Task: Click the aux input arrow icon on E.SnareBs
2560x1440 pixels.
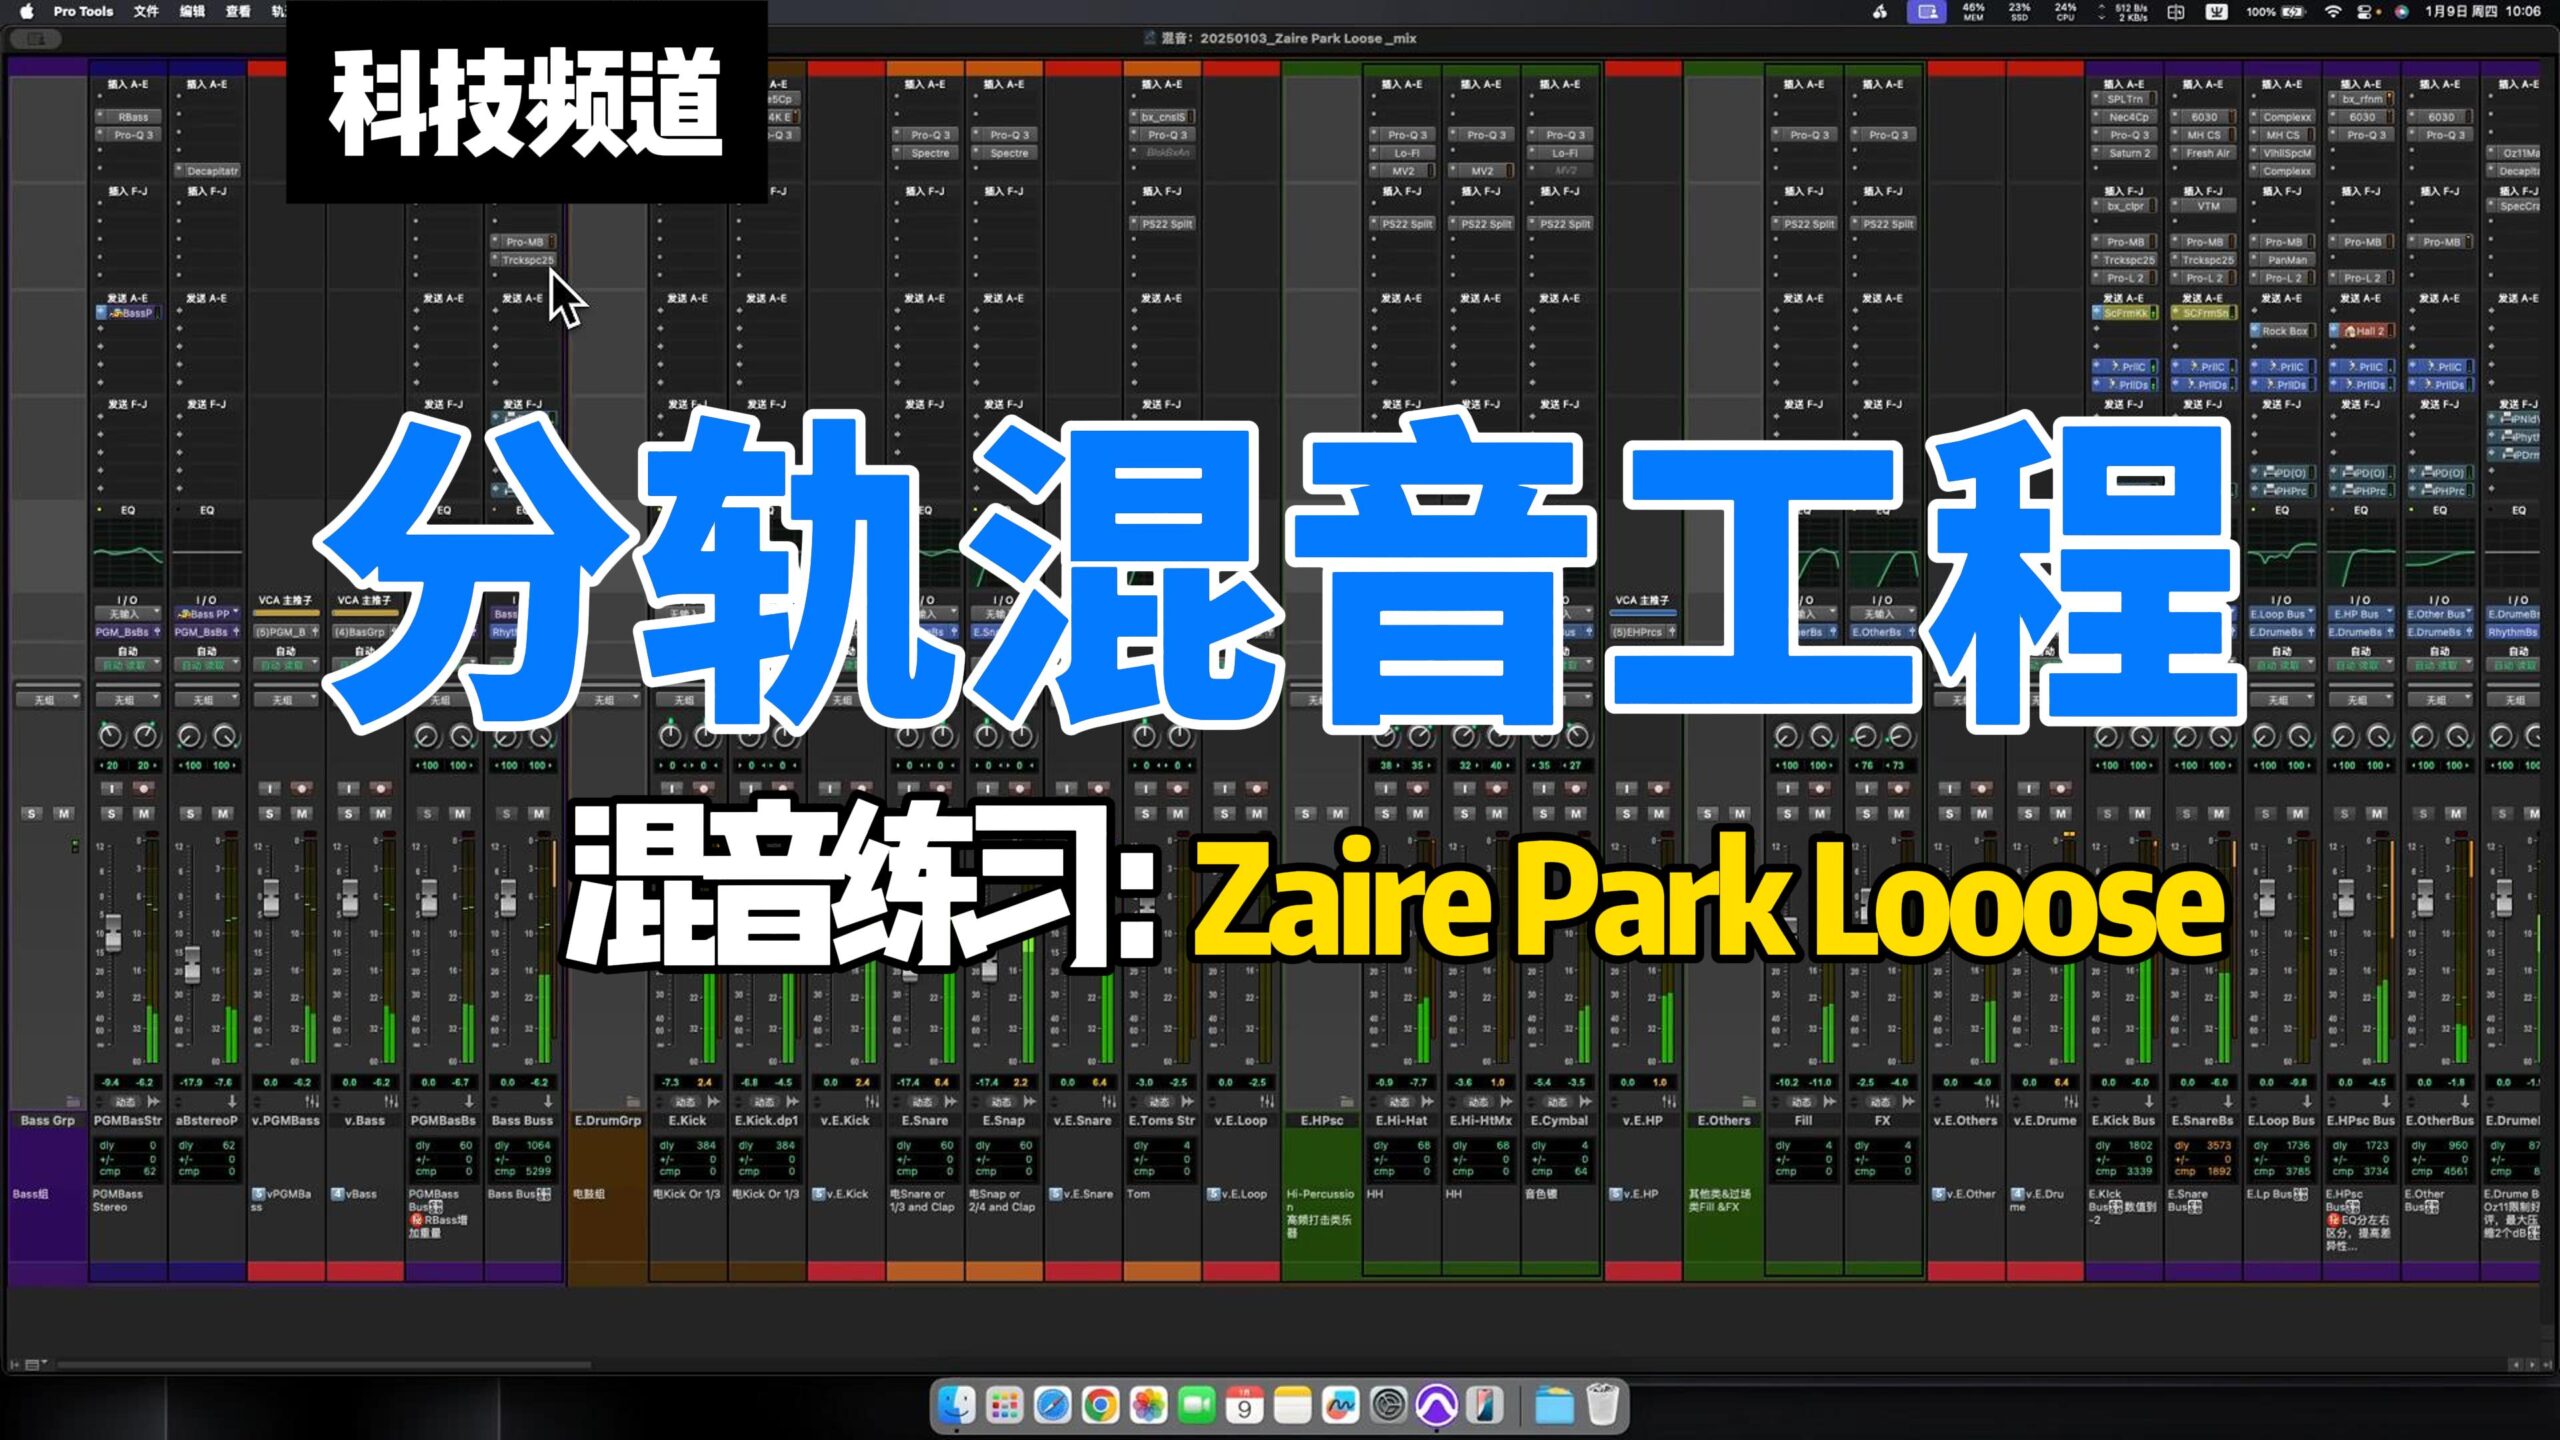Action: click(2228, 1101)
